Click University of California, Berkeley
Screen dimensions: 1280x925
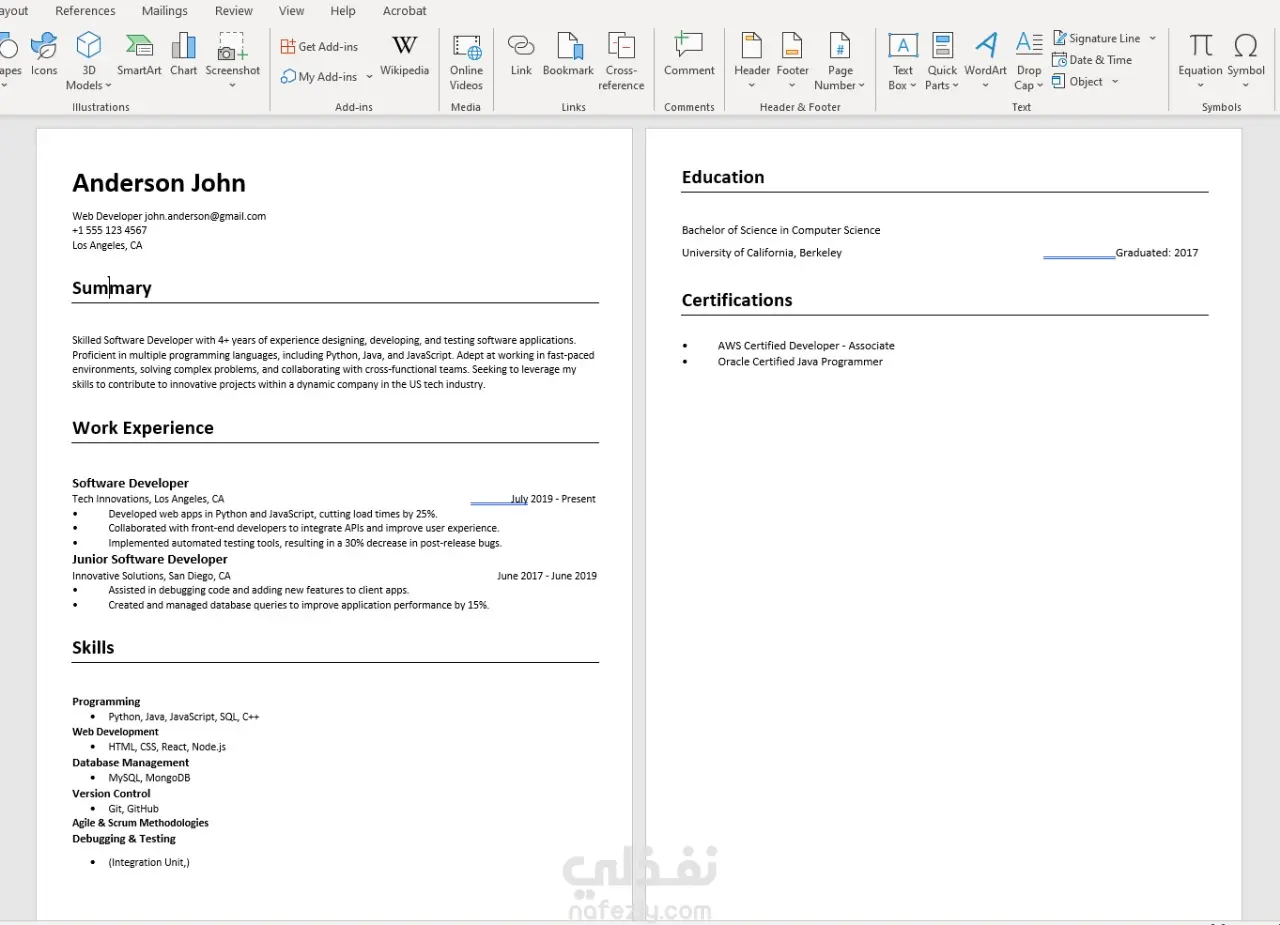(762, 253)
